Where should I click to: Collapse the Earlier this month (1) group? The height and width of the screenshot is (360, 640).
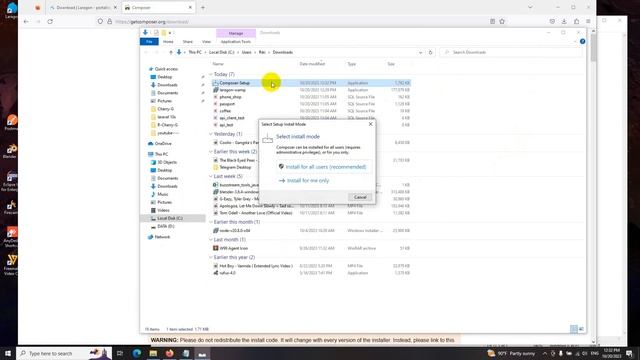211,222
